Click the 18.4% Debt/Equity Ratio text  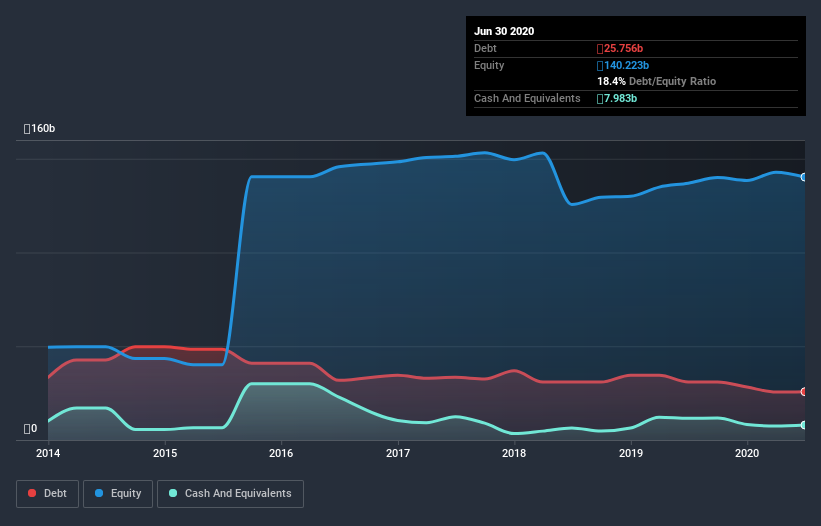pos(657,81)
